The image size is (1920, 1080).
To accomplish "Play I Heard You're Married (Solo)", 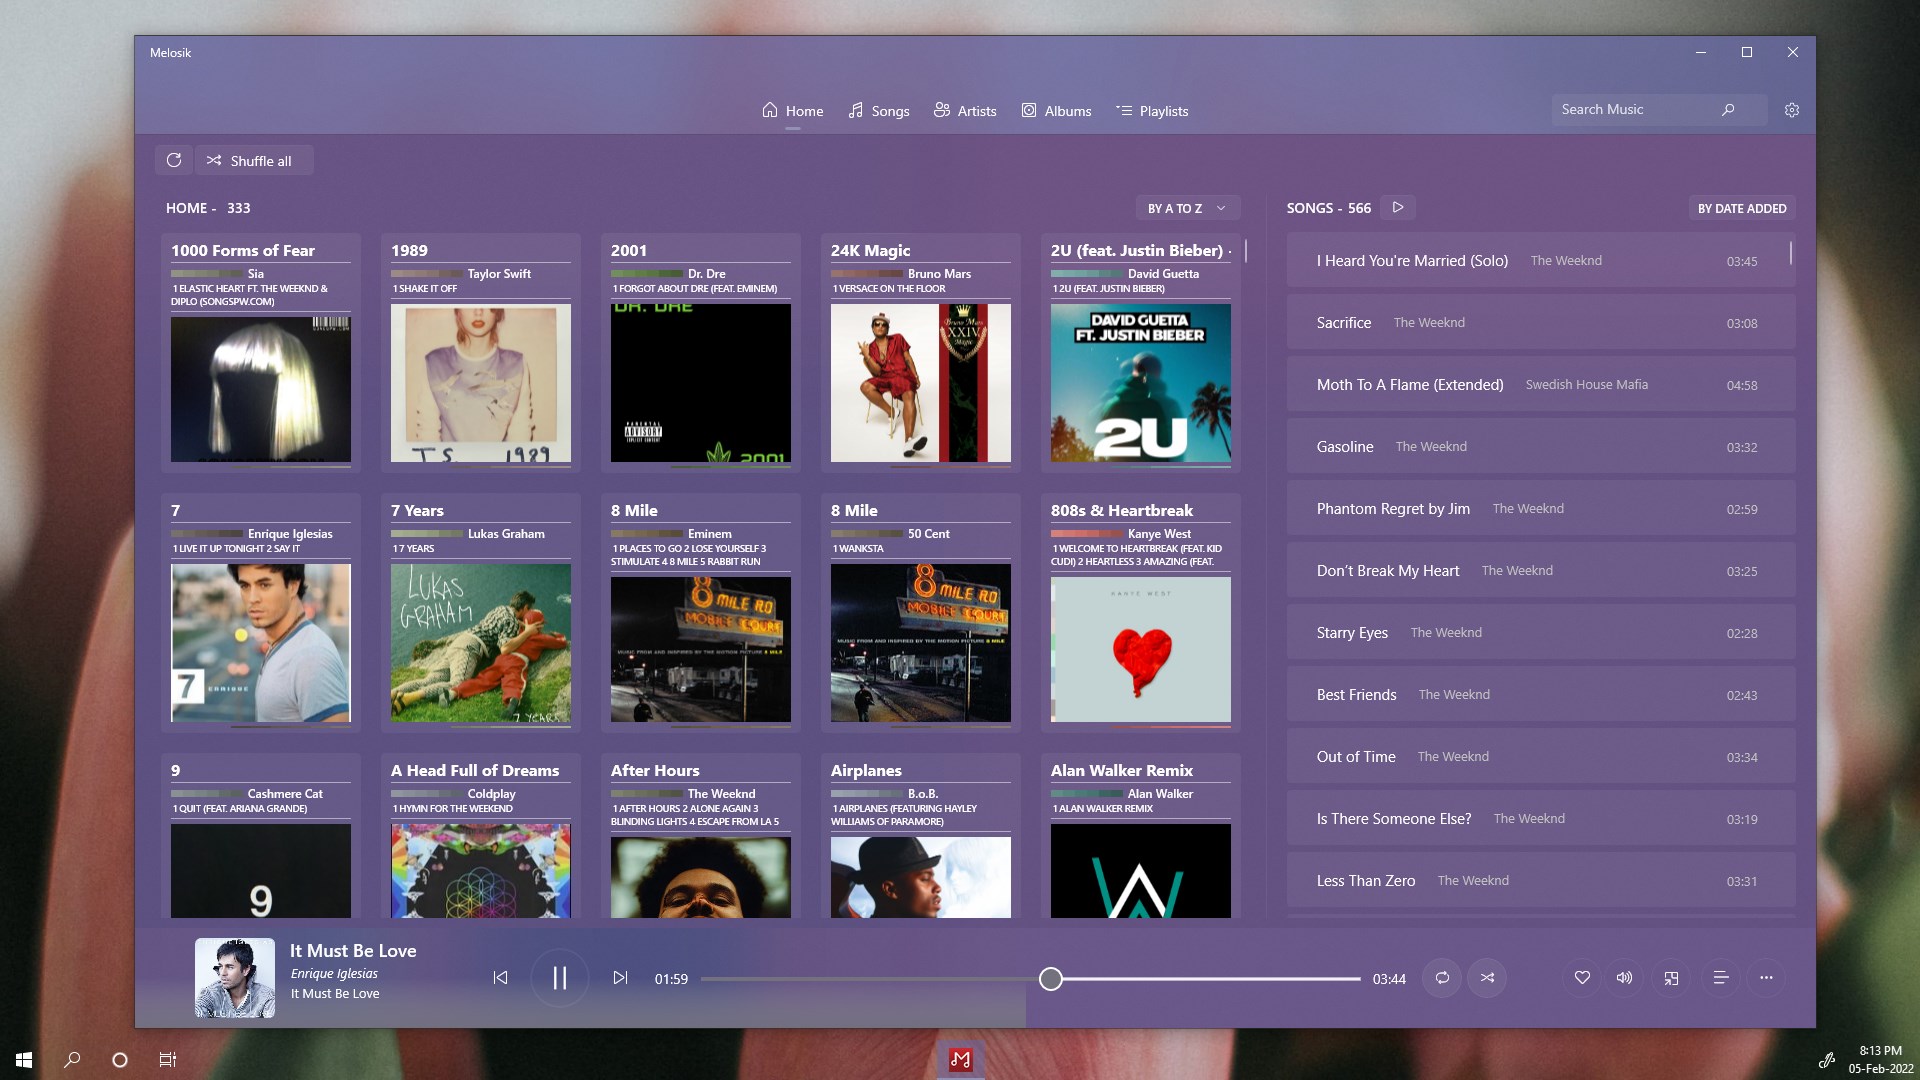I will point(1541,261).
